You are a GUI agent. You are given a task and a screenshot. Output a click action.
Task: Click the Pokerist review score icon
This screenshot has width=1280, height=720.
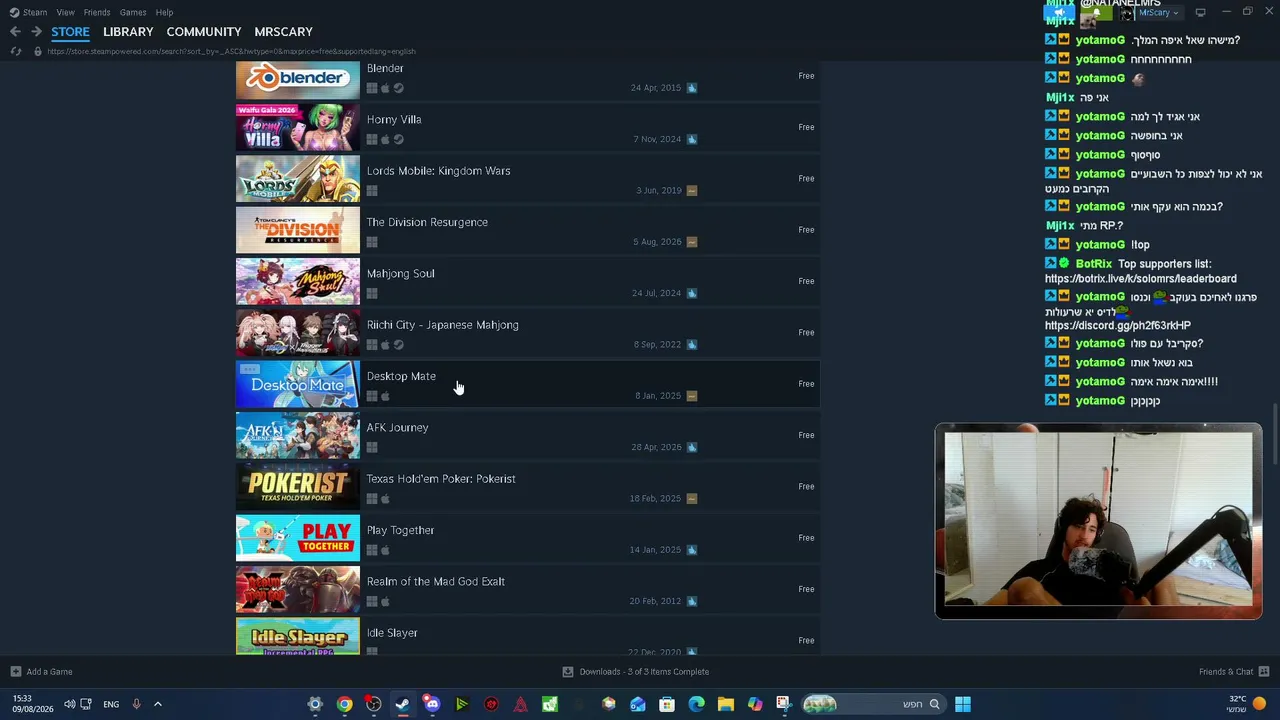click(692, 498)
